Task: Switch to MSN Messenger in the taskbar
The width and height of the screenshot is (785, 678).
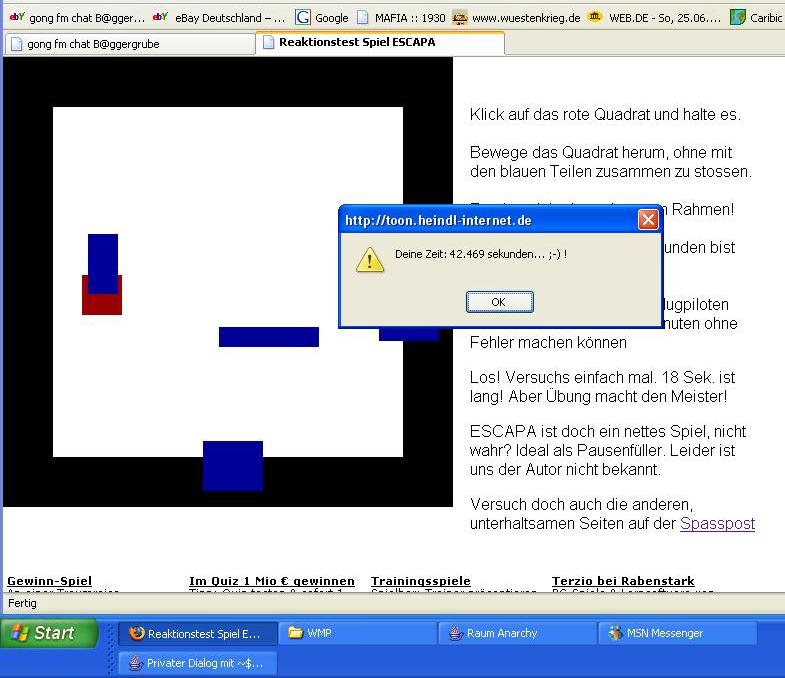Action: [x=676, y=633]
